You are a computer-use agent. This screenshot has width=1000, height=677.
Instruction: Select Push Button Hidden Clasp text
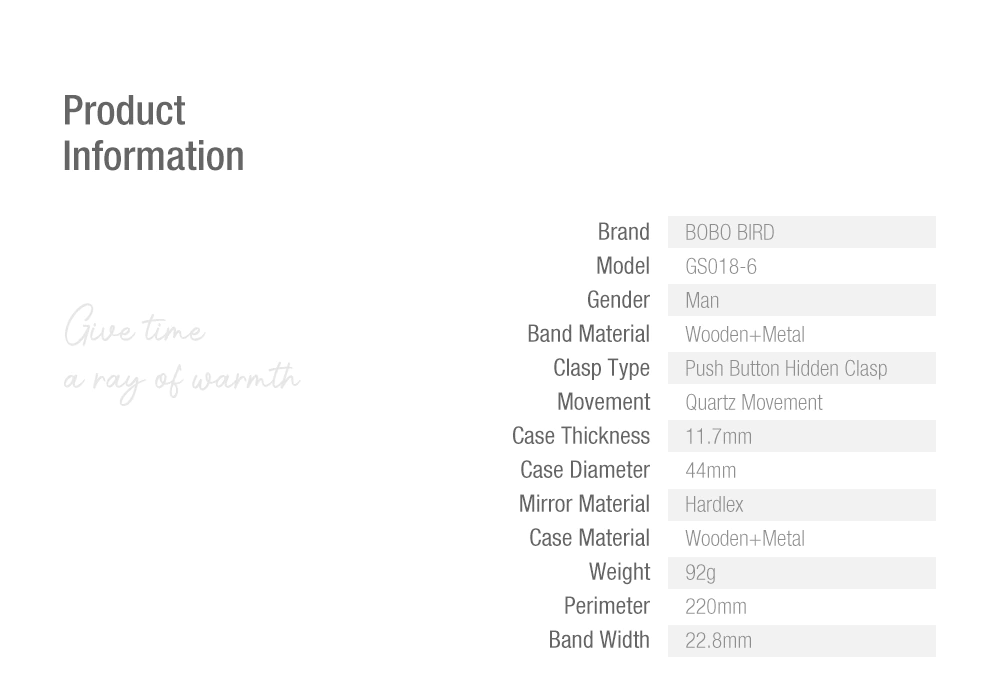click(786, 368)
